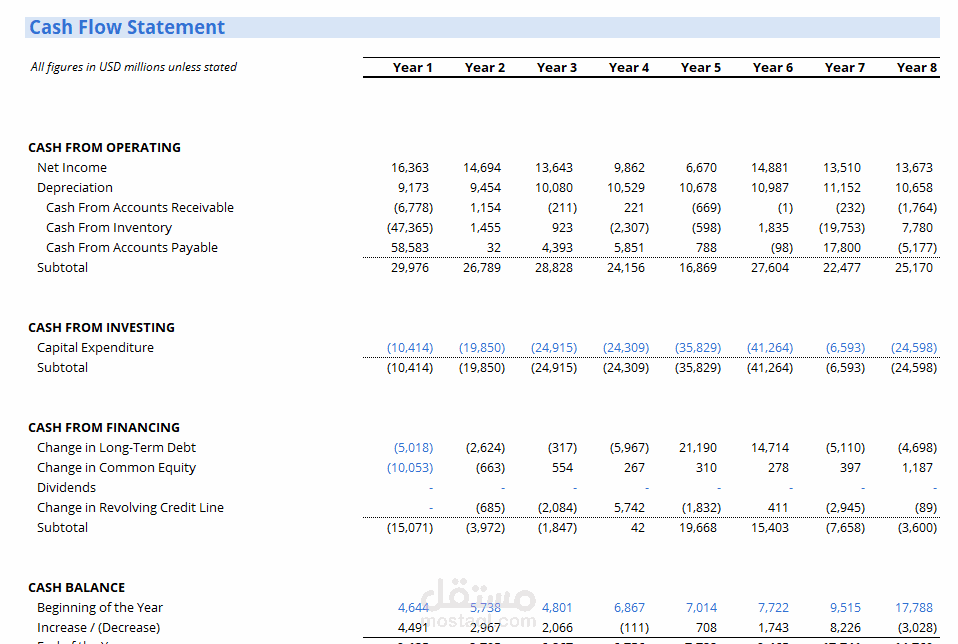Select the Depreciation row label
This screenshot has width=958, height=644.
pyautogui.click(x=75, y=188)
